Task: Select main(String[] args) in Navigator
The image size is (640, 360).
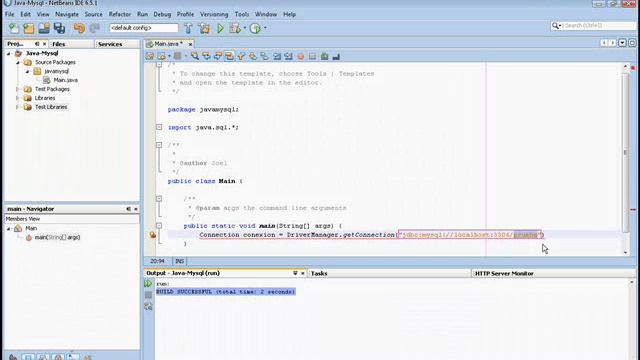Action: tap(57, 238)
